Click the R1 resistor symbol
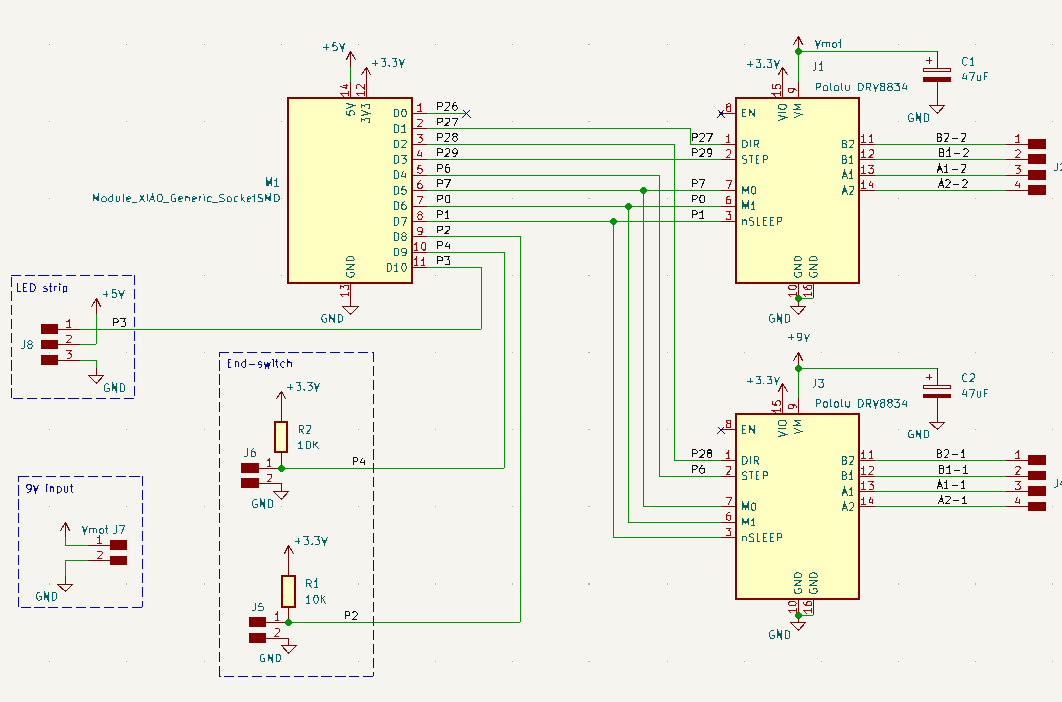 289,591
